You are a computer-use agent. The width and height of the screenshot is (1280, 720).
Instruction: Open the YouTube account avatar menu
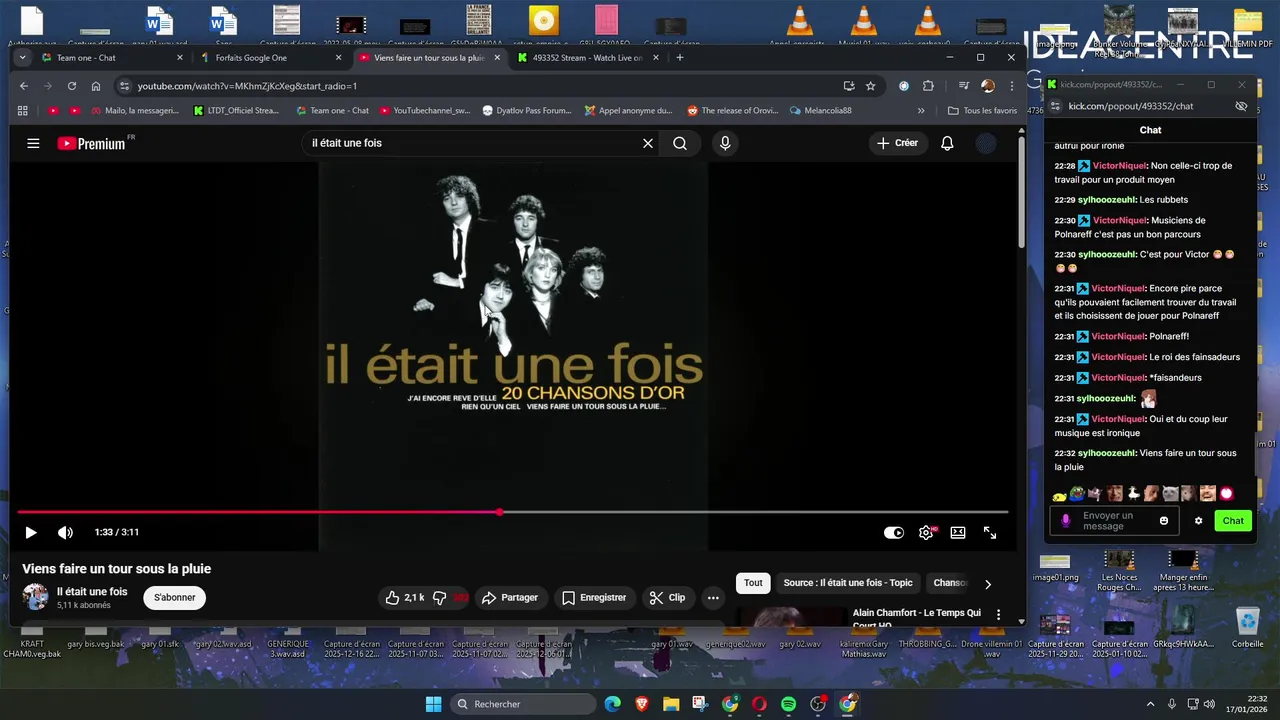986,143
